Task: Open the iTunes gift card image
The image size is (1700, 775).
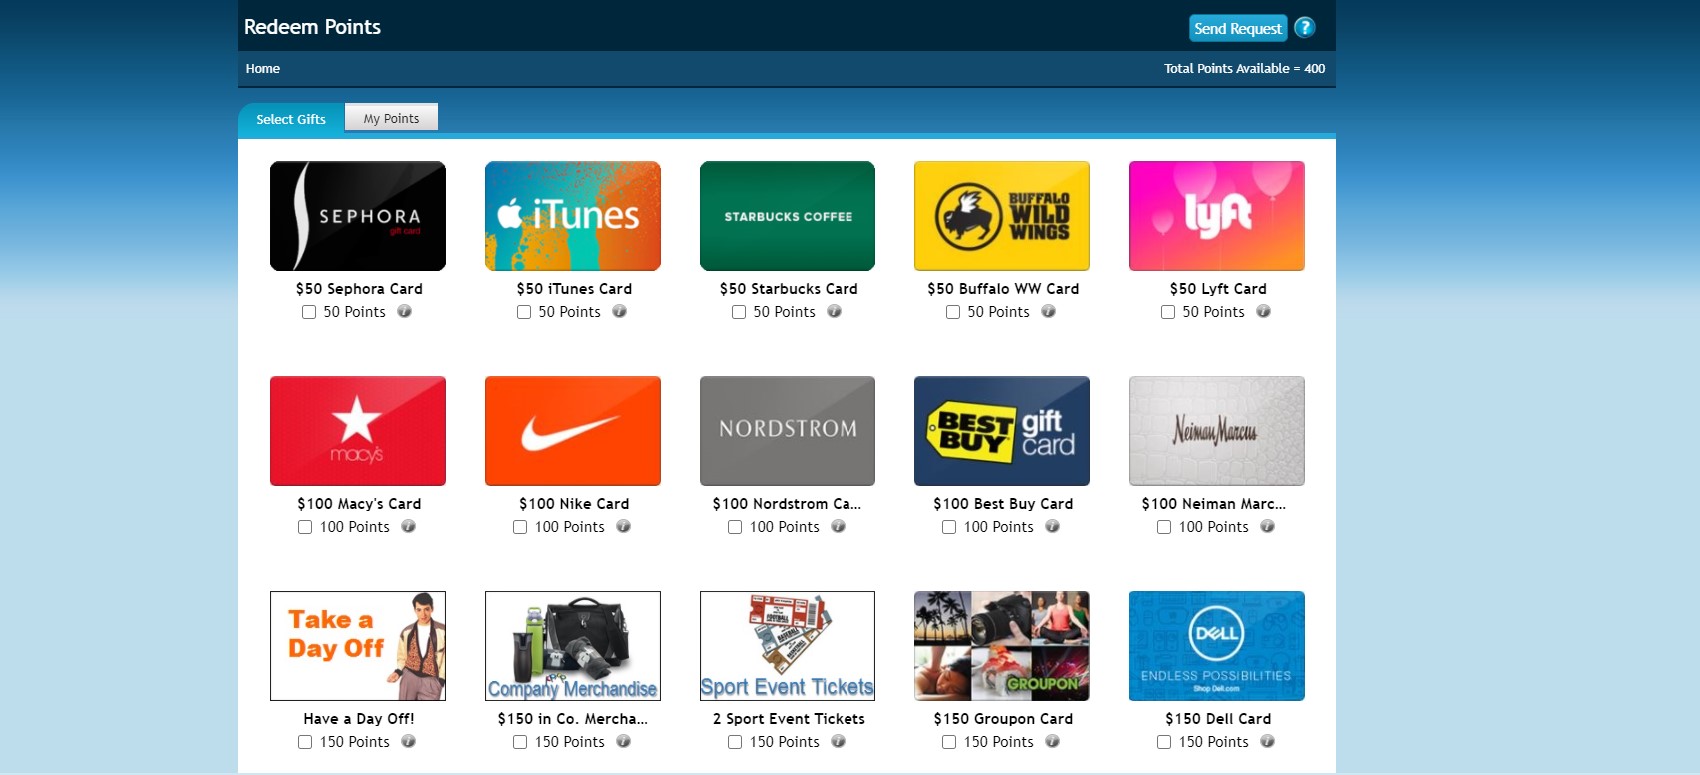Action: (x=573, y=216)
